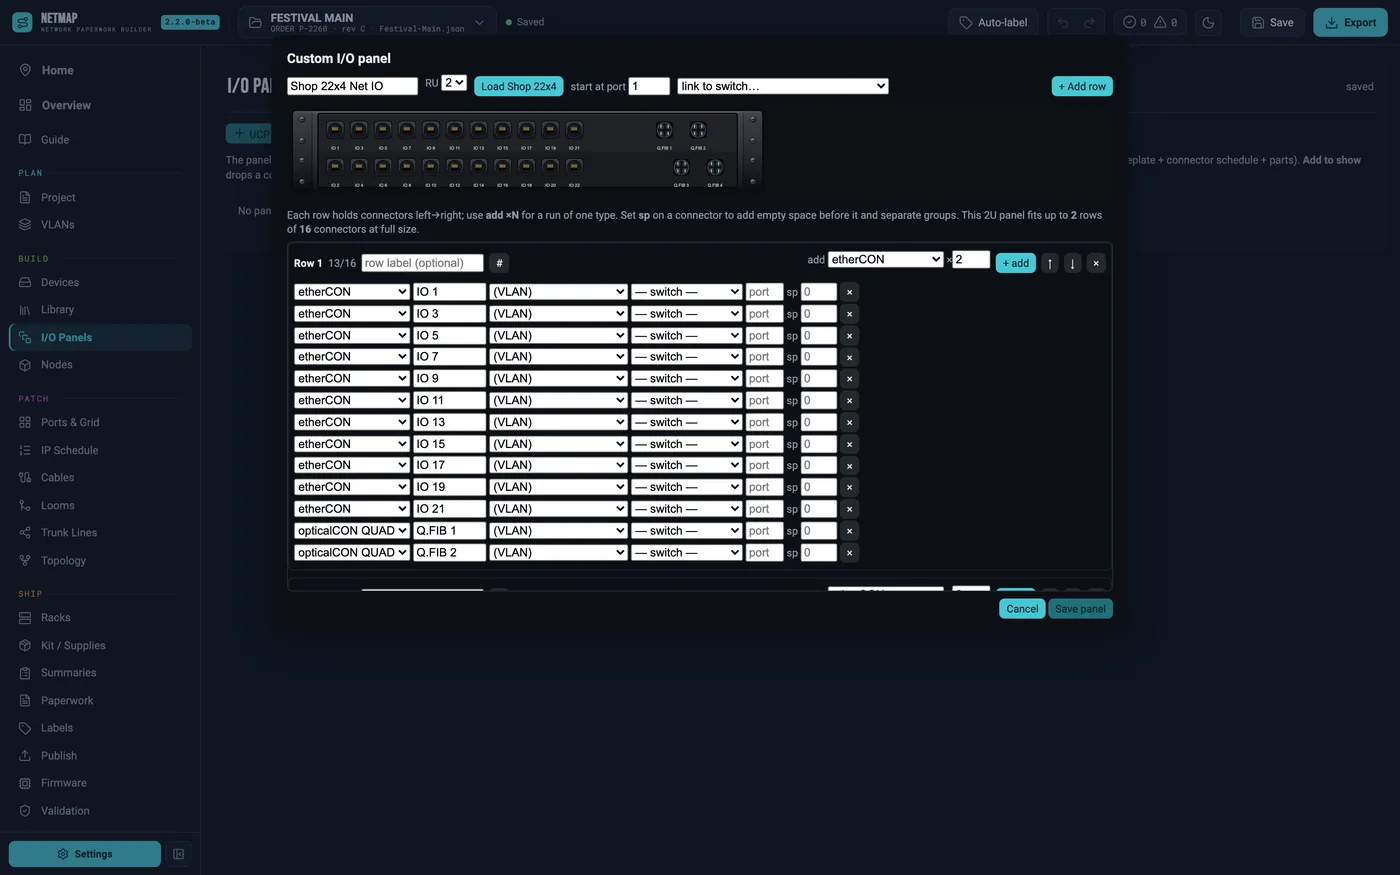1400x875 pixels.
Task: Open connector type dropdown for Q.FIB 1
Action: tap(352, 531)
